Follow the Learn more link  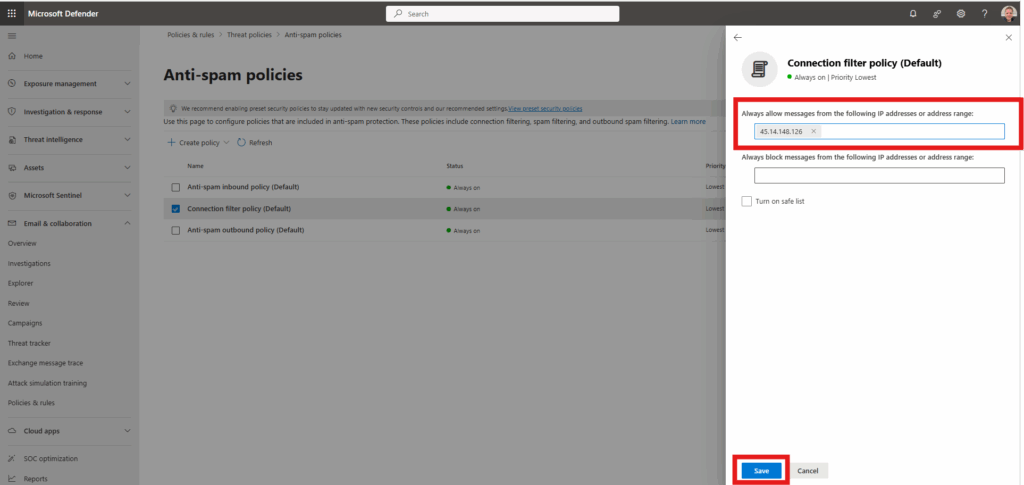[688, 121]
